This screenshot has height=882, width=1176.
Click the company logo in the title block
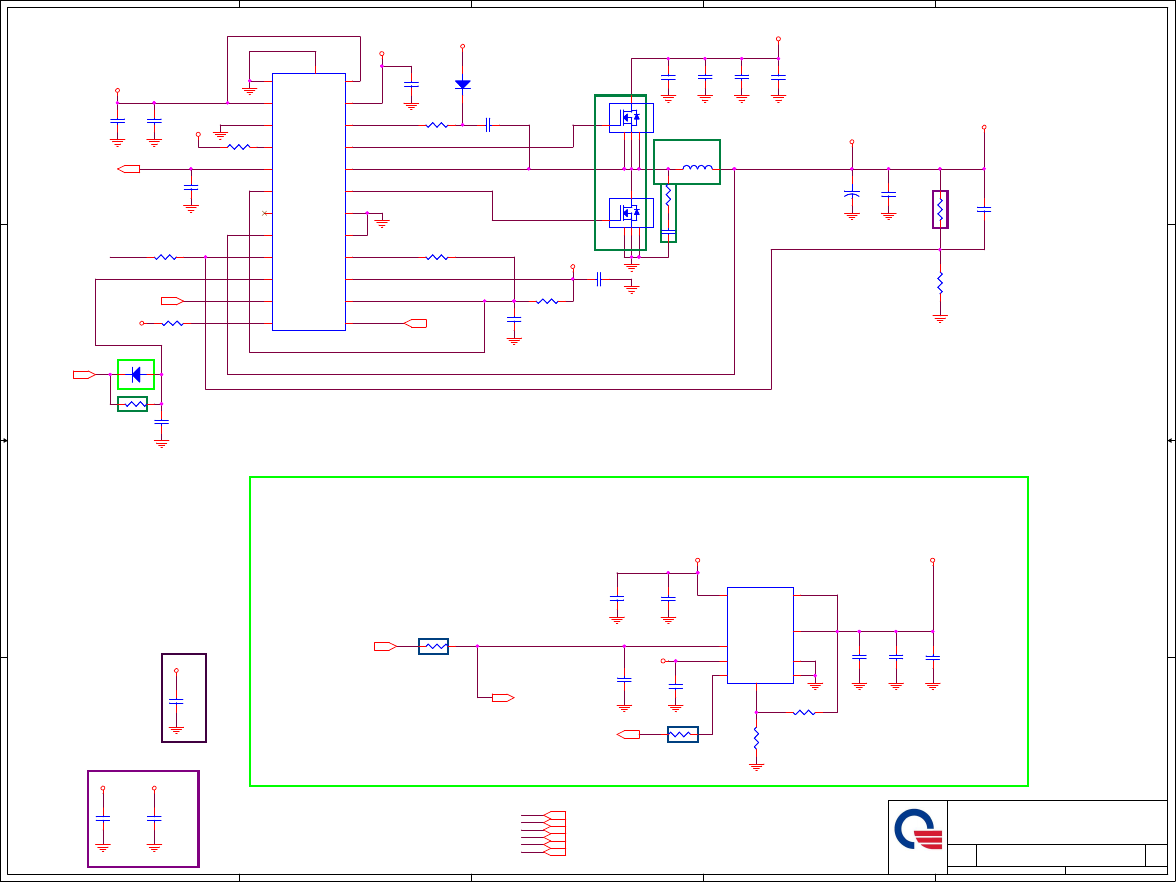[x=918, y=830]
